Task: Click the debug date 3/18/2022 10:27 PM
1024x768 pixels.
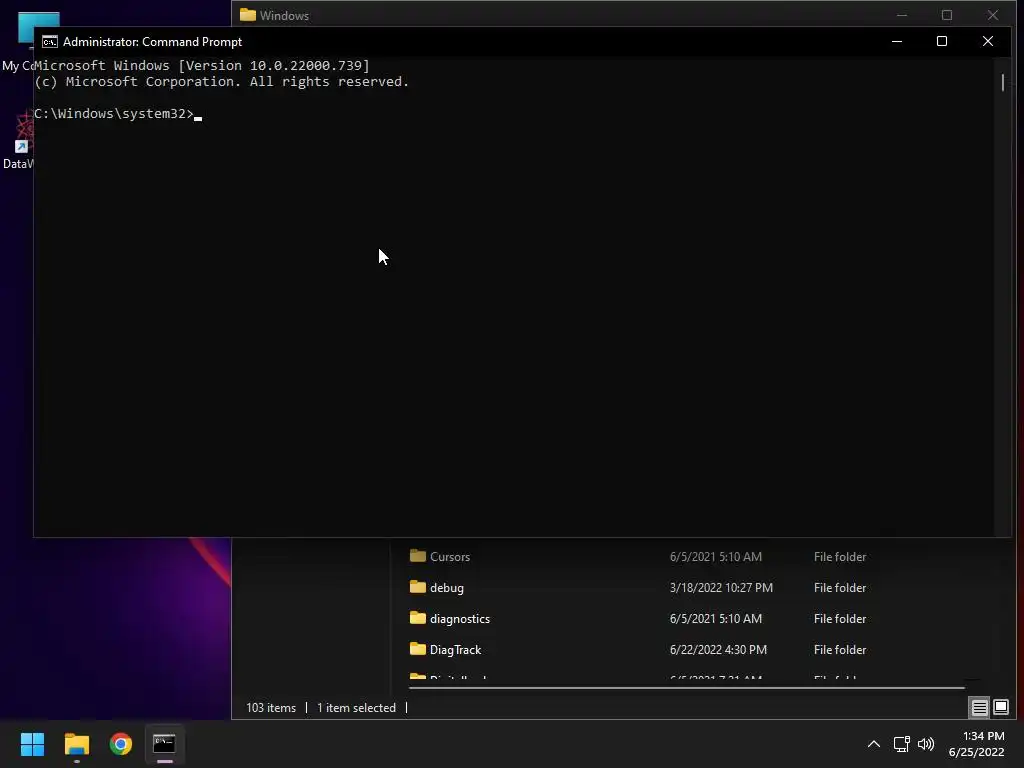Action: pyautogui.click(x=721, y=587)
